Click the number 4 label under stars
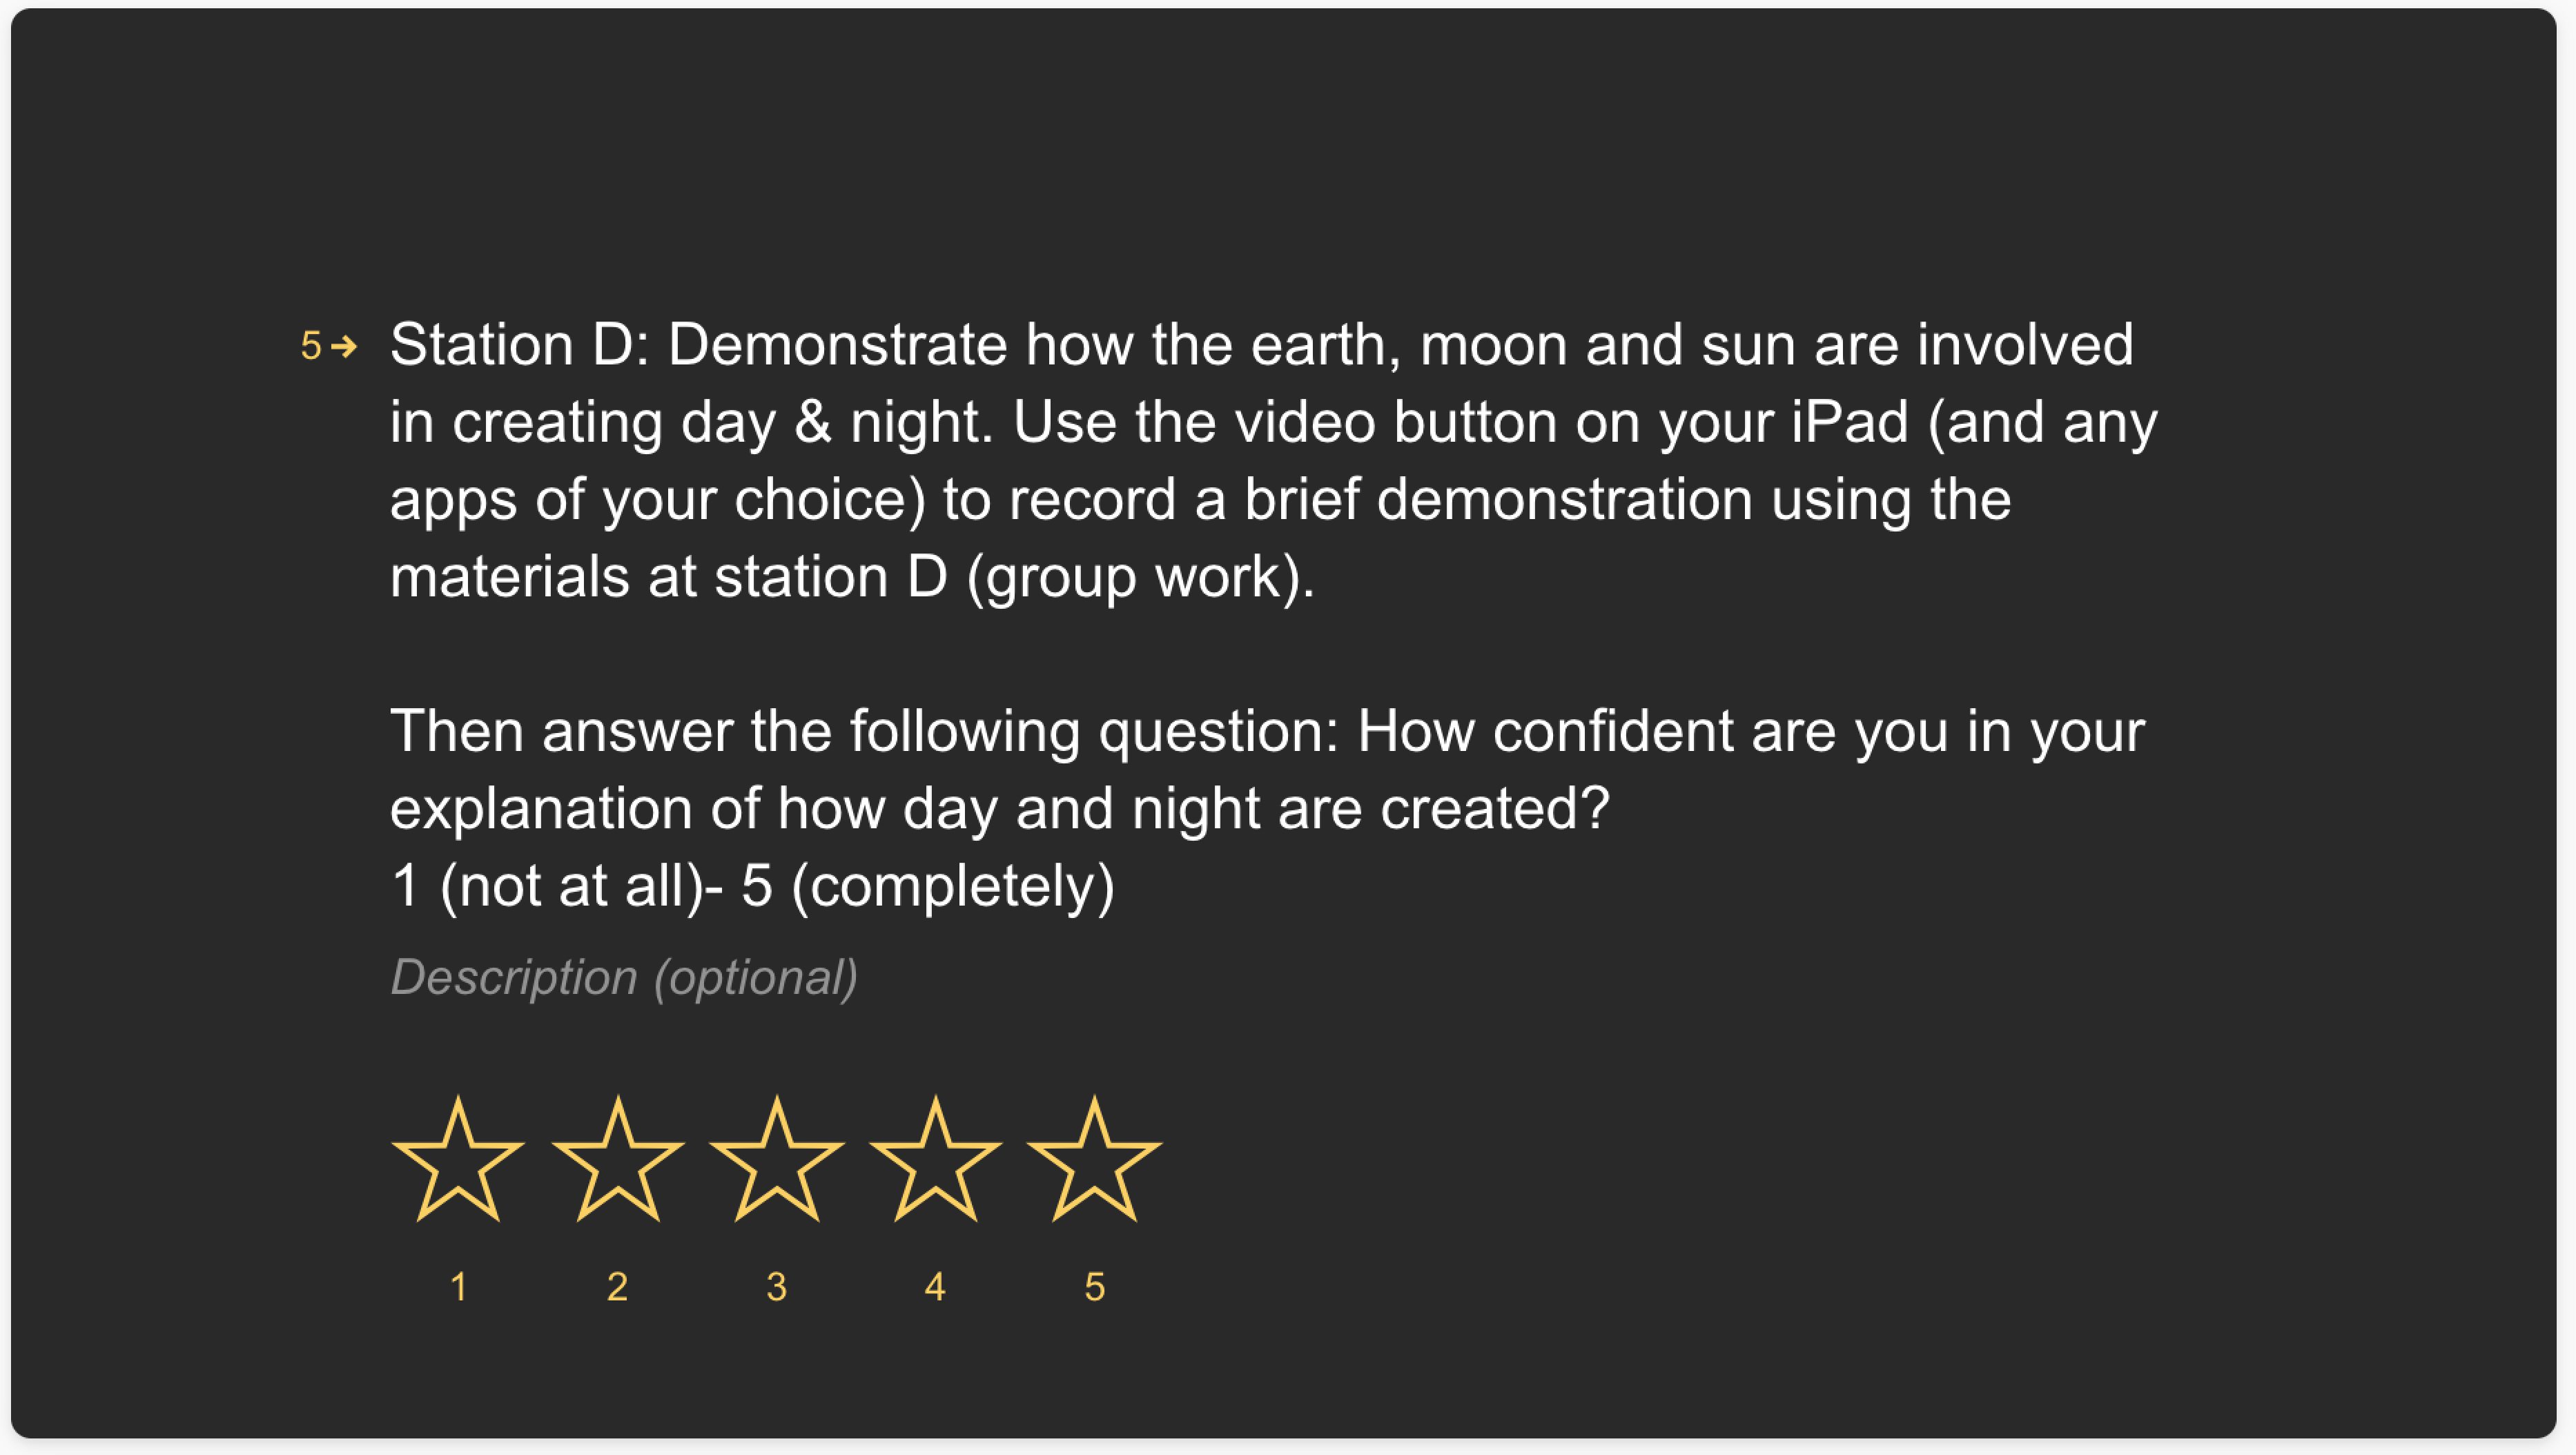The image size is (2576, 1455). tap(935, 1286)
